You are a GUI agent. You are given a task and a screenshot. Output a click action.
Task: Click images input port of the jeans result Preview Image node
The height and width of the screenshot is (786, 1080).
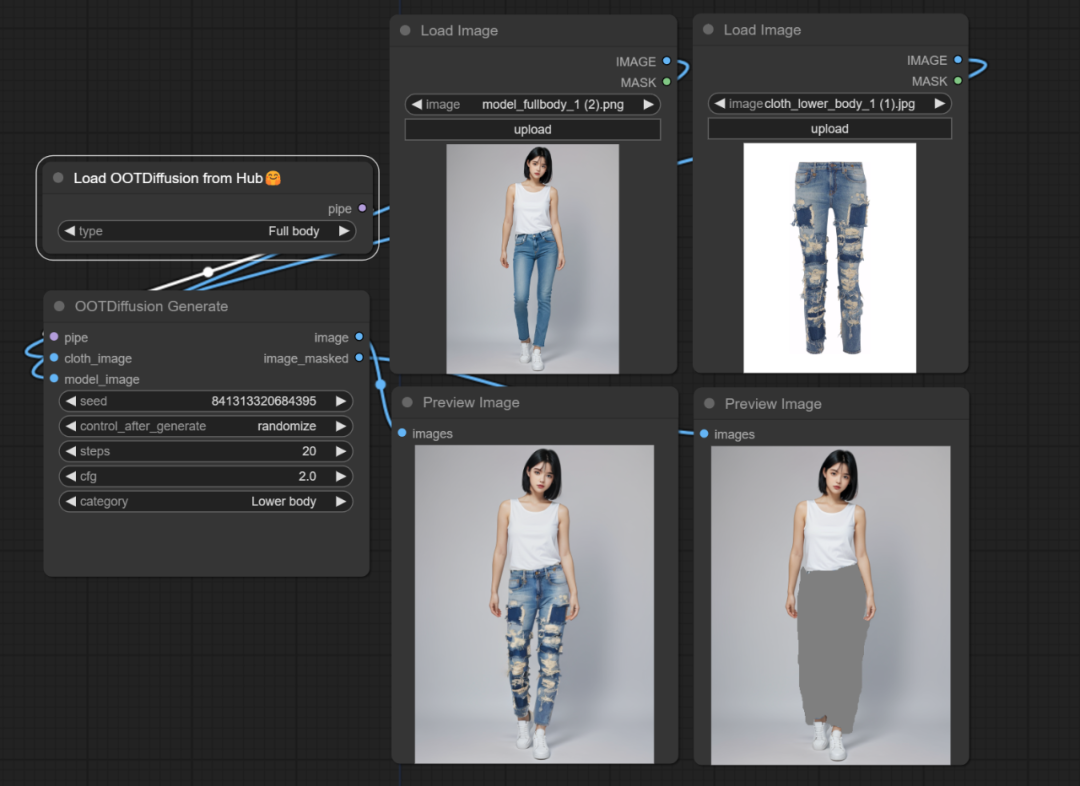pos(402,433)
